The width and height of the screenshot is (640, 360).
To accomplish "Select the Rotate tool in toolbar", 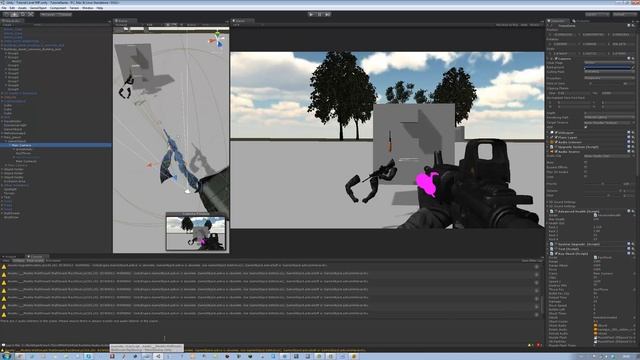I will (x=22, y=14).
